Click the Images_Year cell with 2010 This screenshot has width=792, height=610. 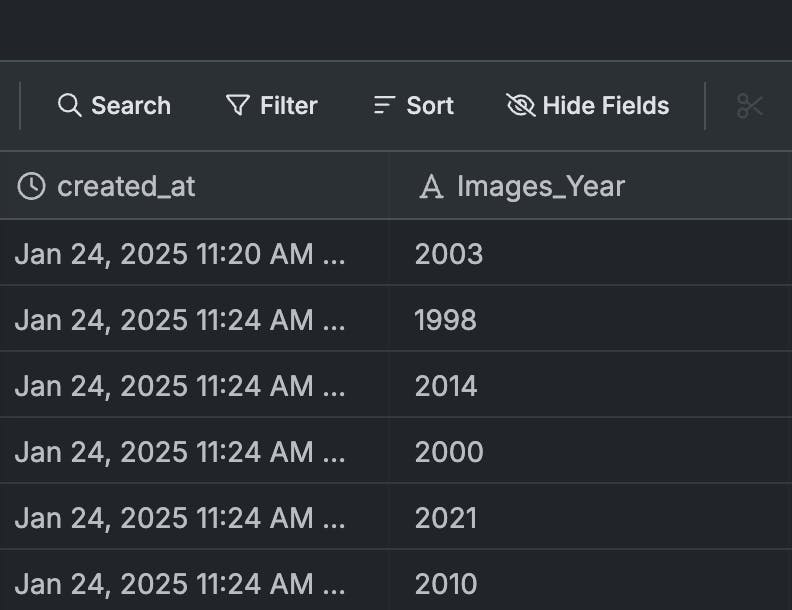click(x=446, y=584)
